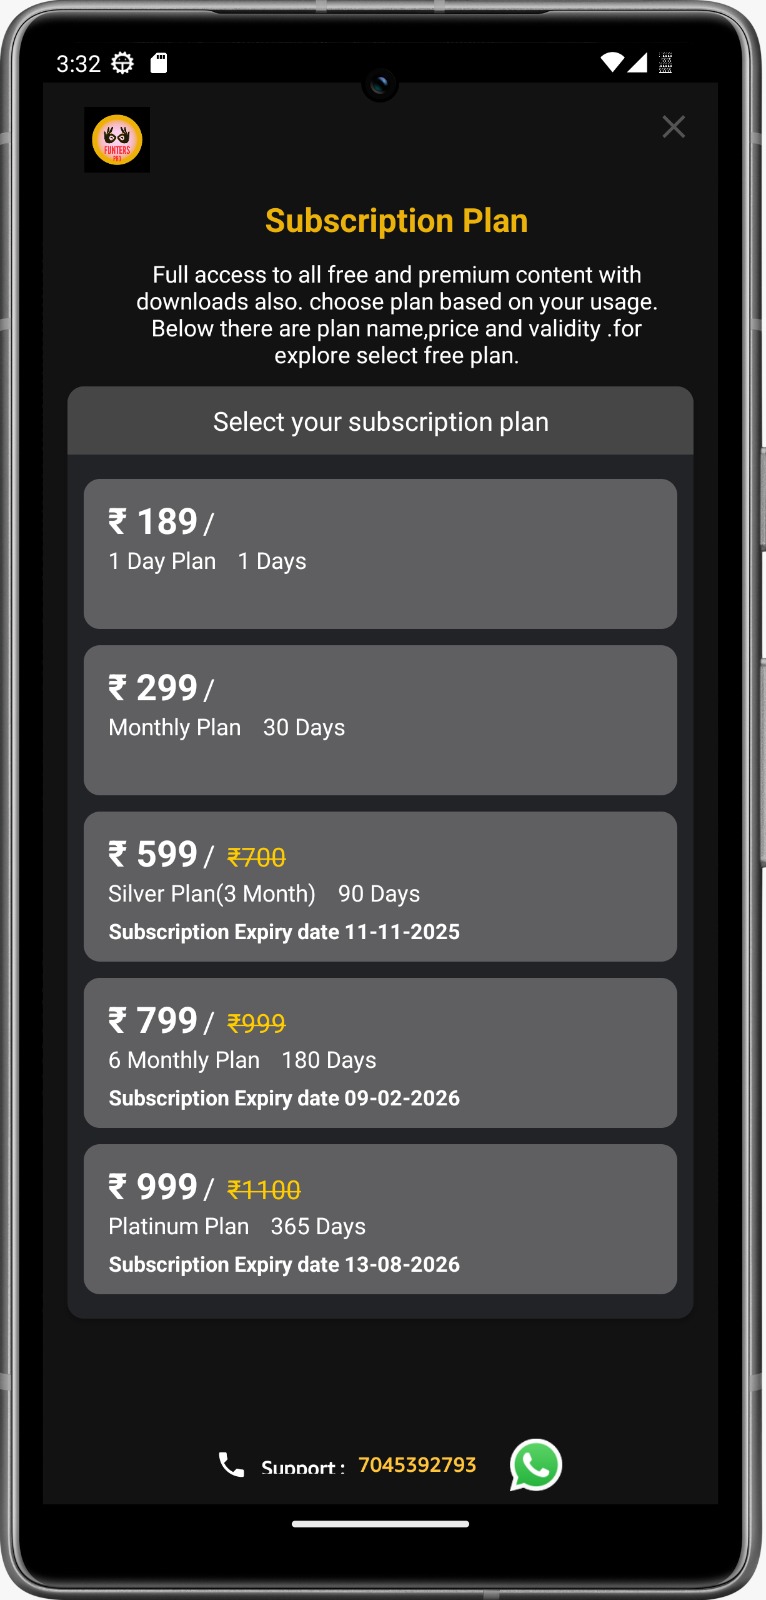The height and width of the screenshot is (1600, 766).
Task: Tap the battery status icon
Action: pos(665,63)
